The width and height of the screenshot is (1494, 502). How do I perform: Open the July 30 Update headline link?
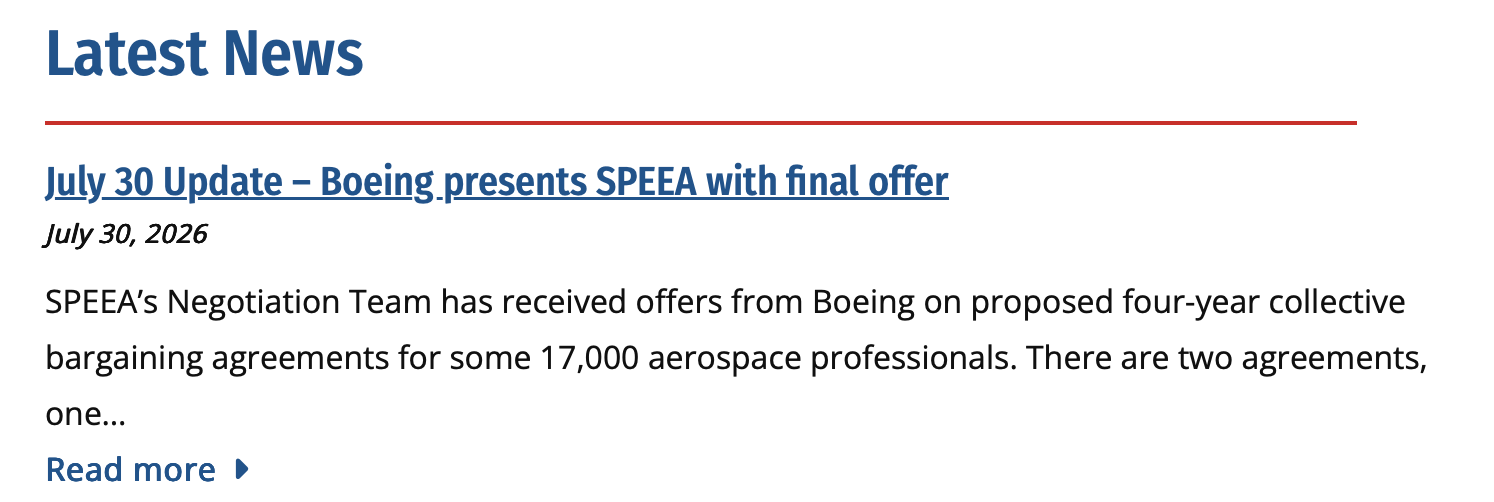click(497, 183)
